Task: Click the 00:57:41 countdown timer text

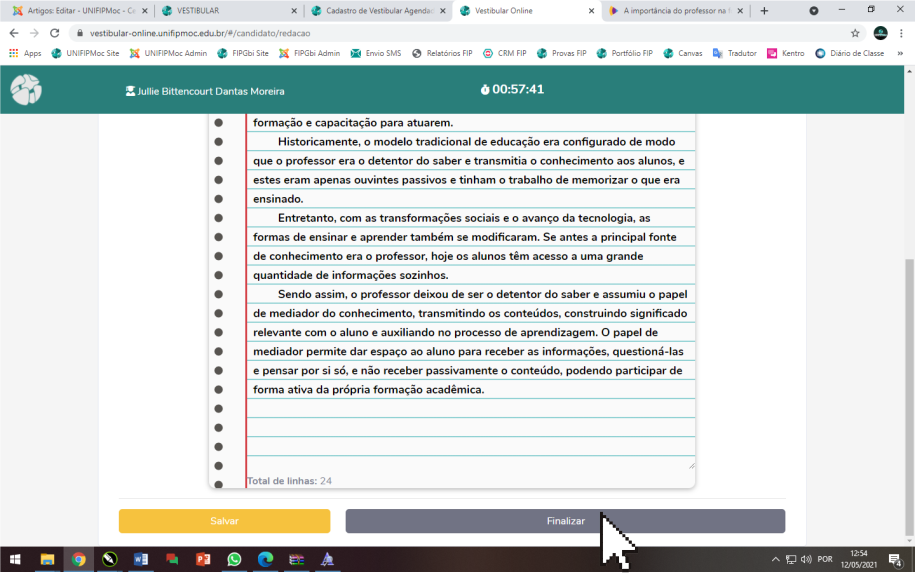Action: [518, 89]
